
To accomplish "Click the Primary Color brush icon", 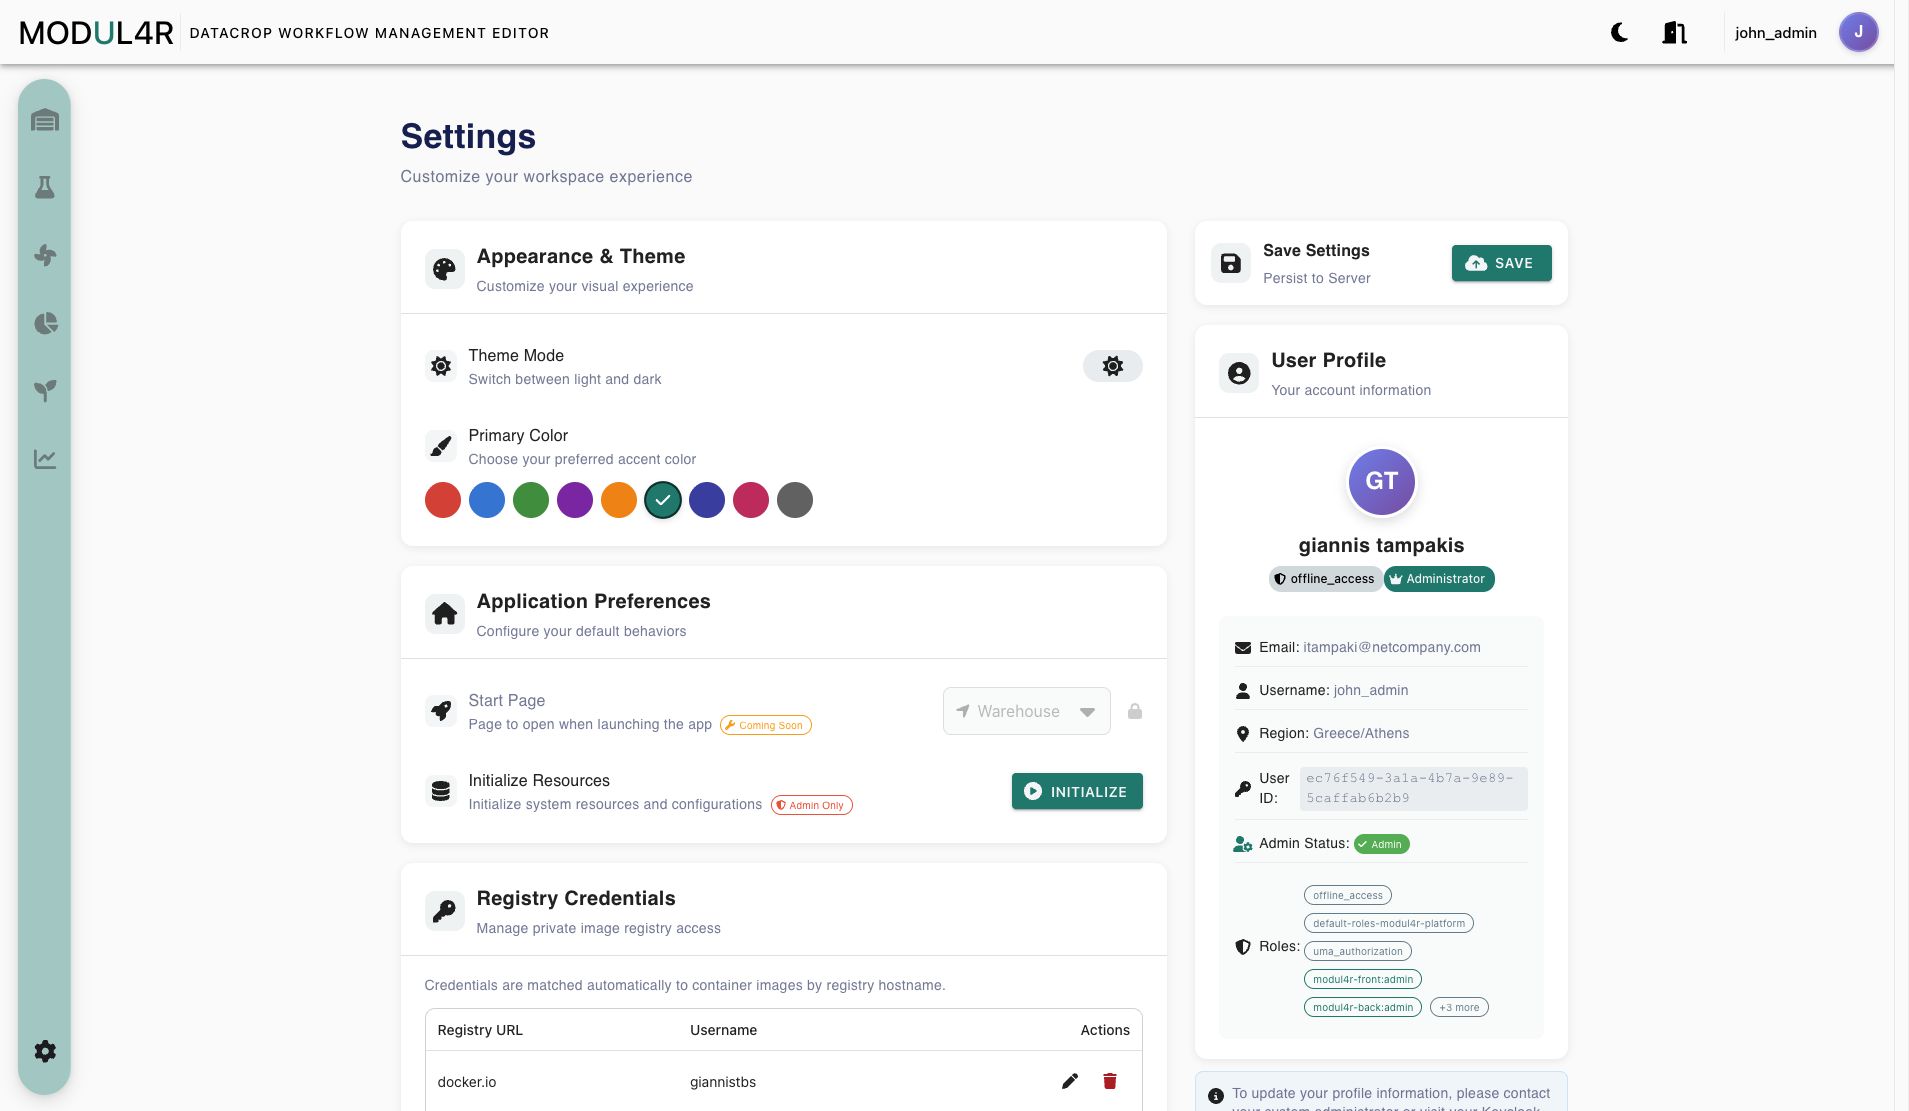I will click(441, 446).
